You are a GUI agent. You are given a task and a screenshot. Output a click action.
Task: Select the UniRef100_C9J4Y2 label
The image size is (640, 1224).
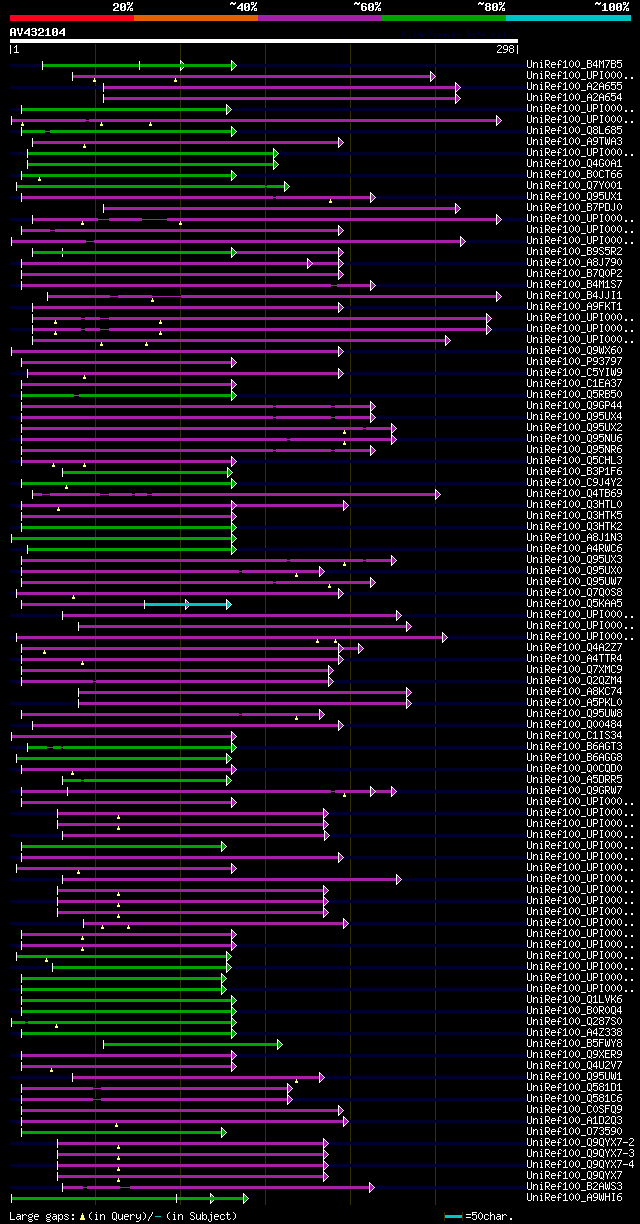574,483
